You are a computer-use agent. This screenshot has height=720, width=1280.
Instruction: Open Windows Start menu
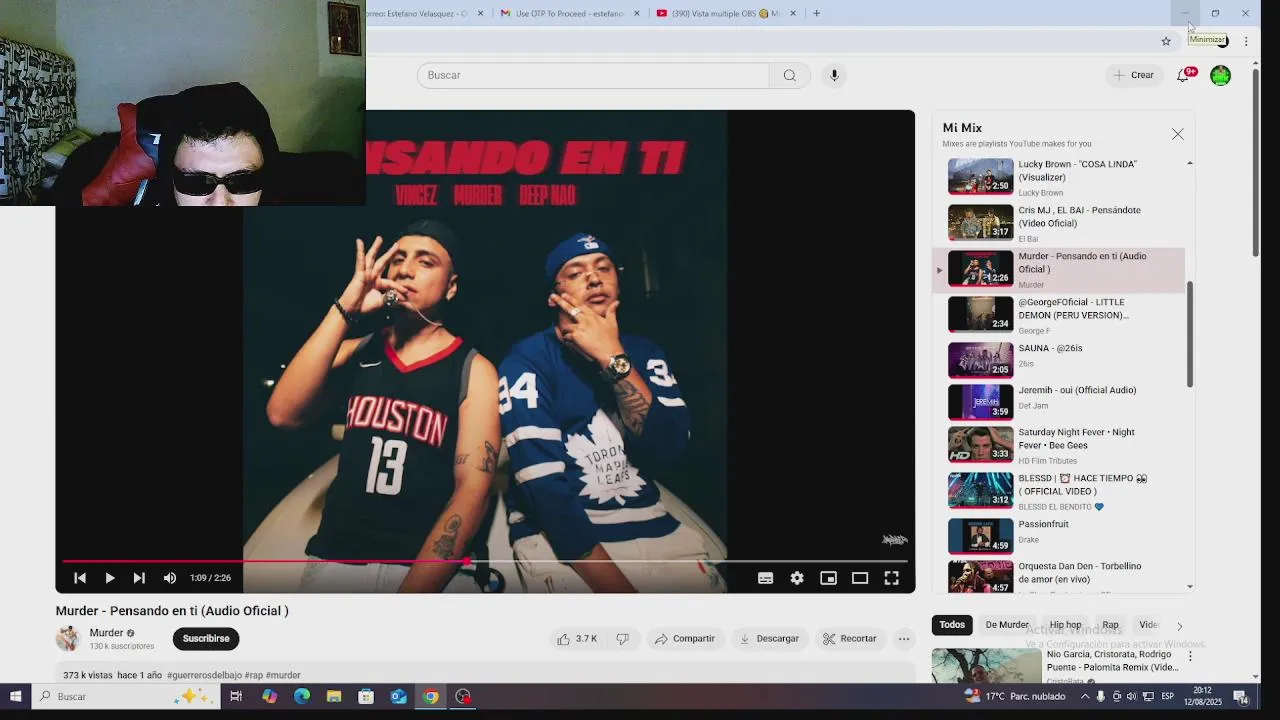pos(16,696)
